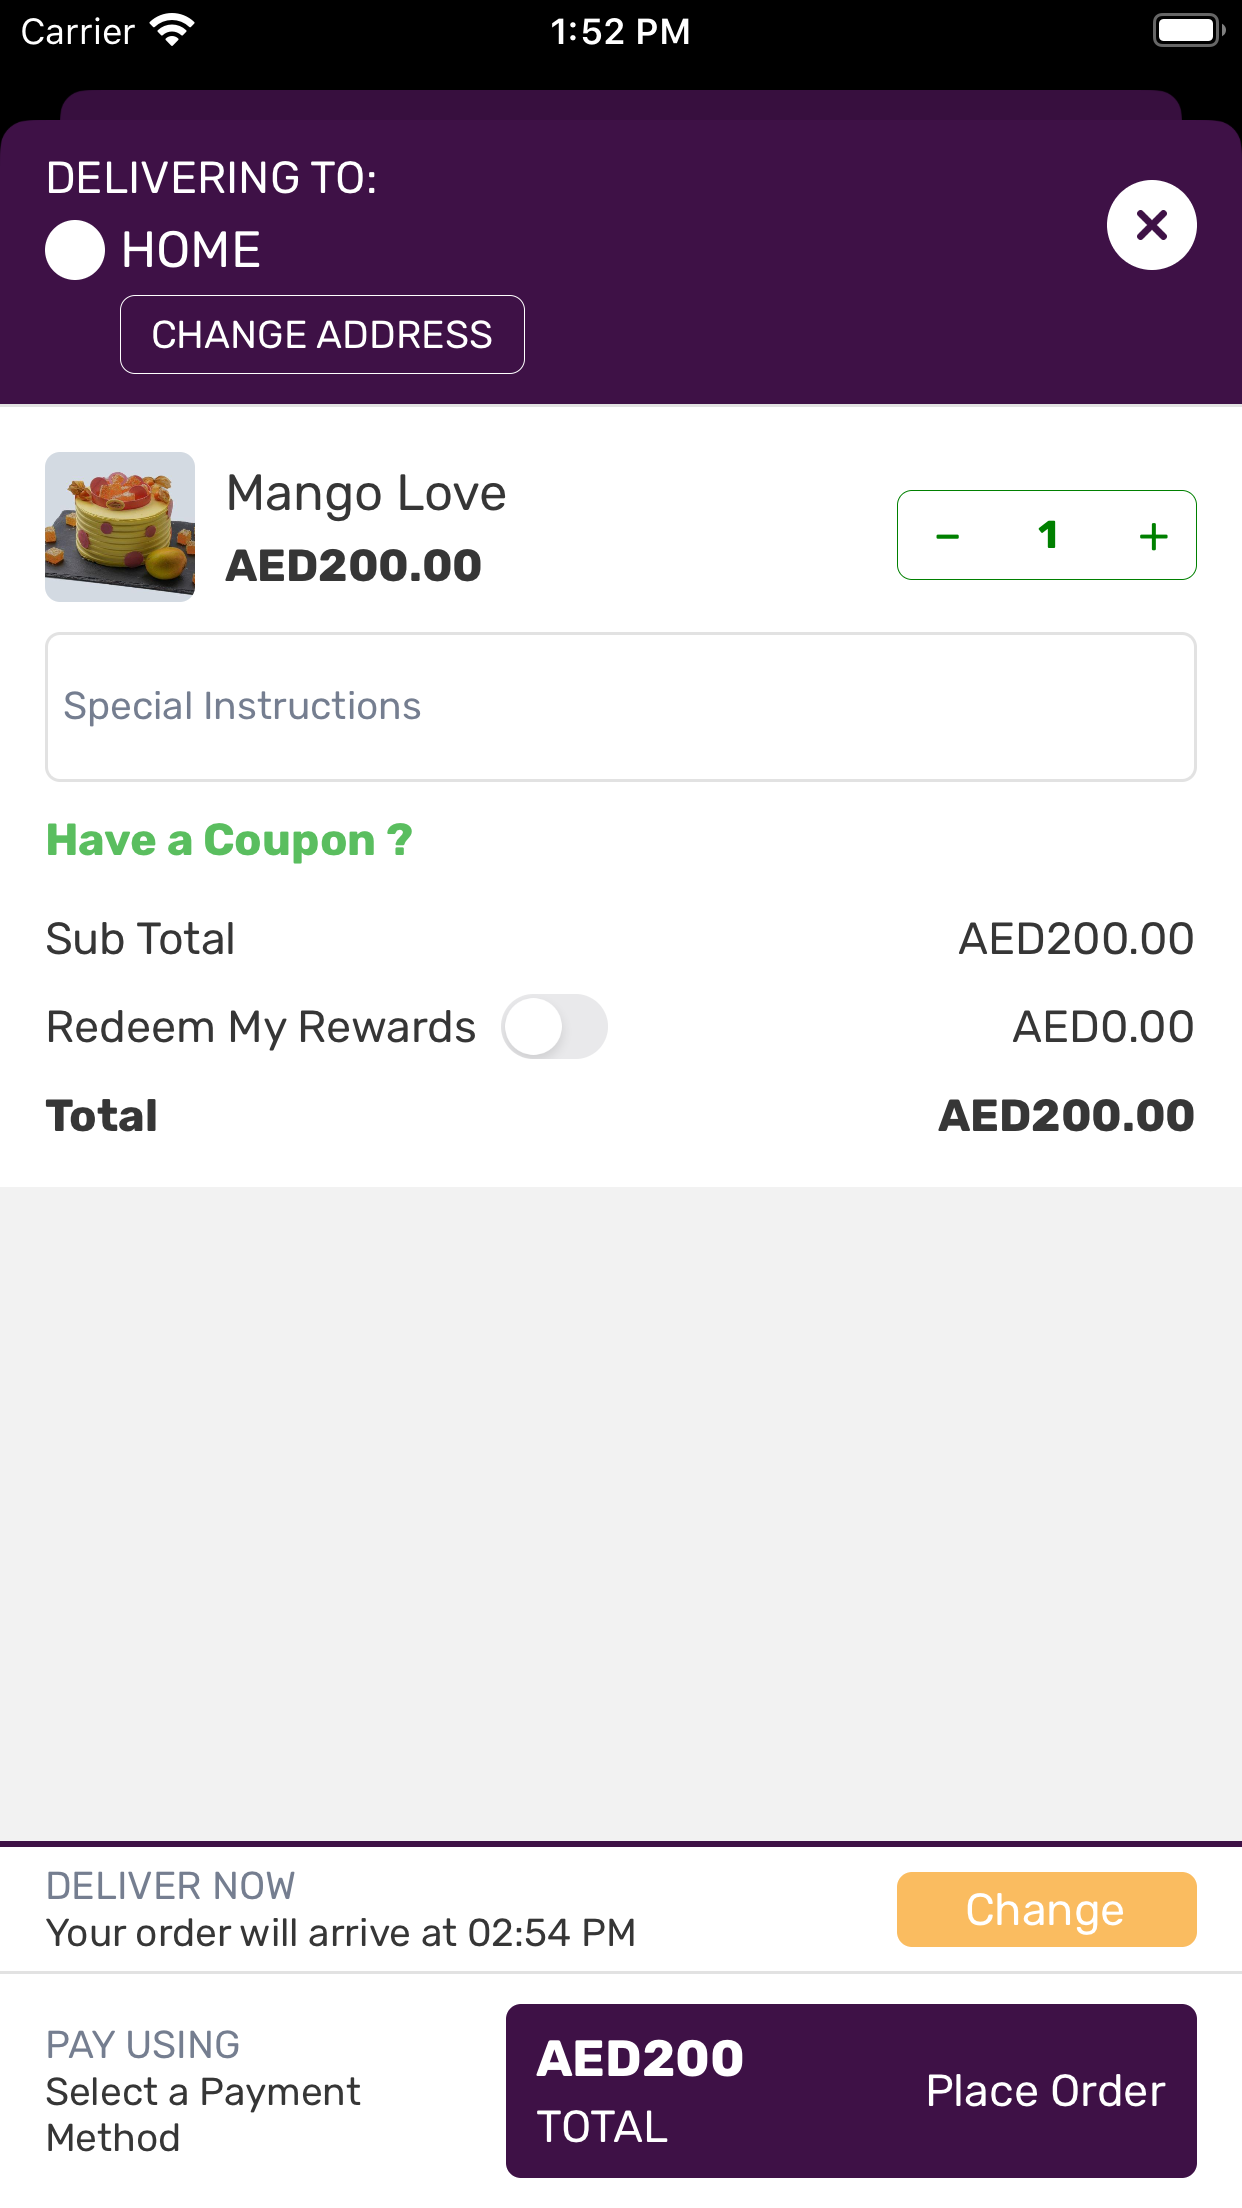Tap the Mango Love cake thumbnail

tap(120, 527)
